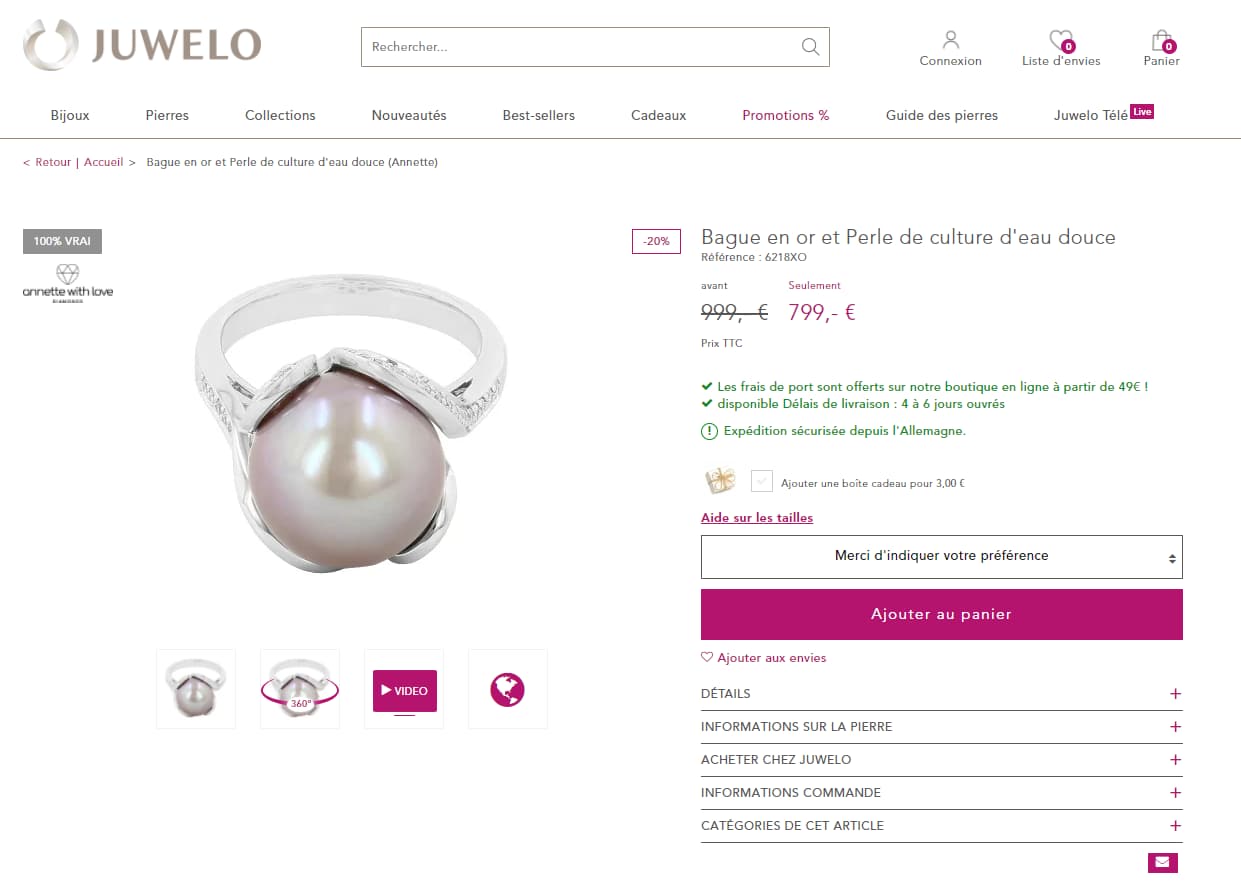Open the Aide sur les tailles link
Screen dimensions: 1241x882
(x=757, y=518)
